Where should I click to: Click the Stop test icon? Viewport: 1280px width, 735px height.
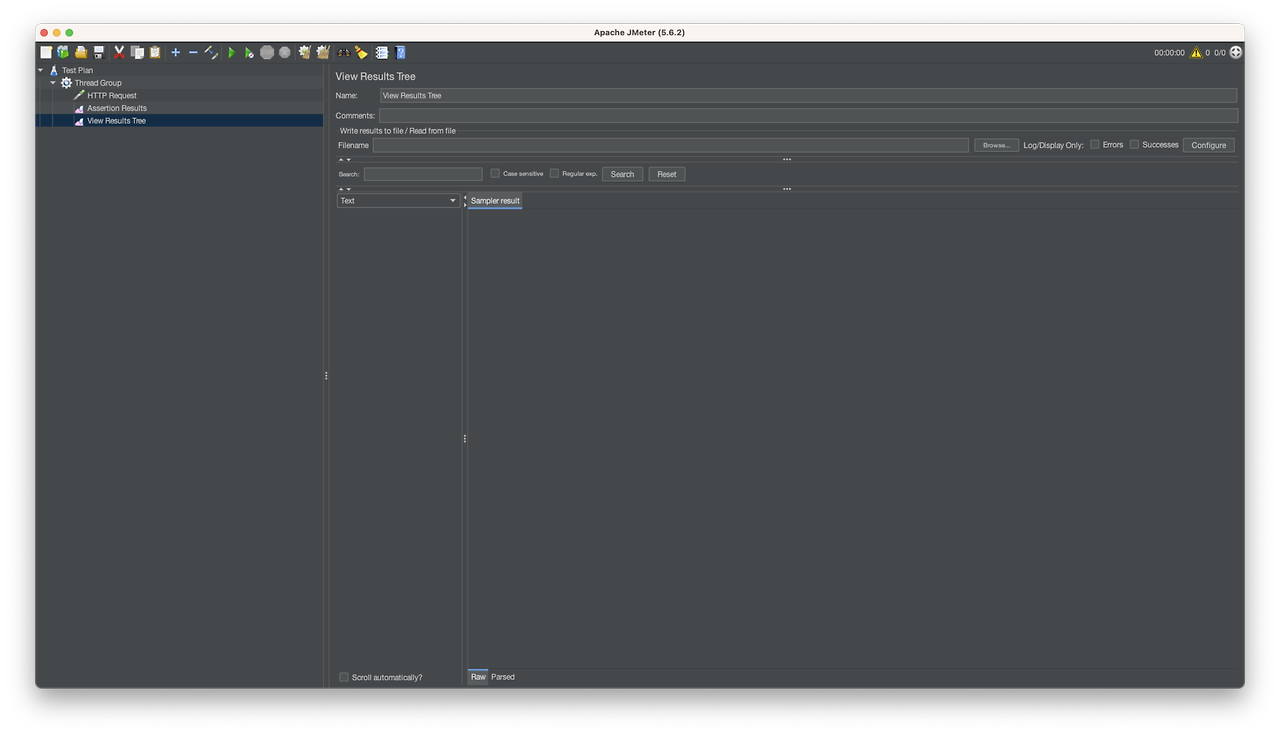click(267, 52)
